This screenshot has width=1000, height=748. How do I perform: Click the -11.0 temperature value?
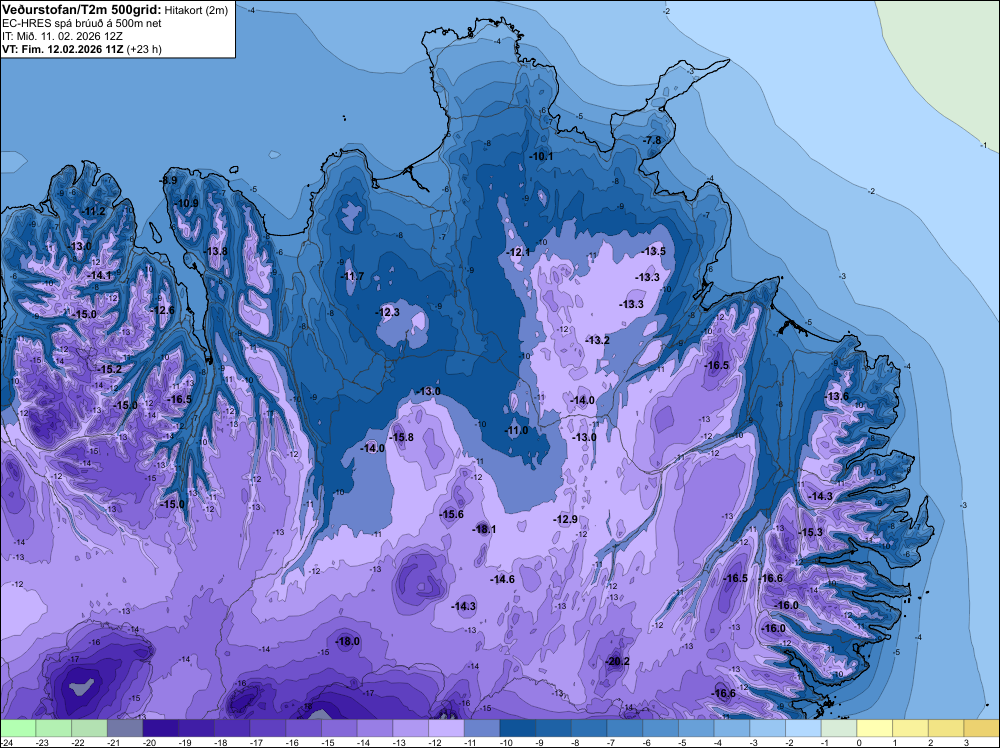[516, 430]
